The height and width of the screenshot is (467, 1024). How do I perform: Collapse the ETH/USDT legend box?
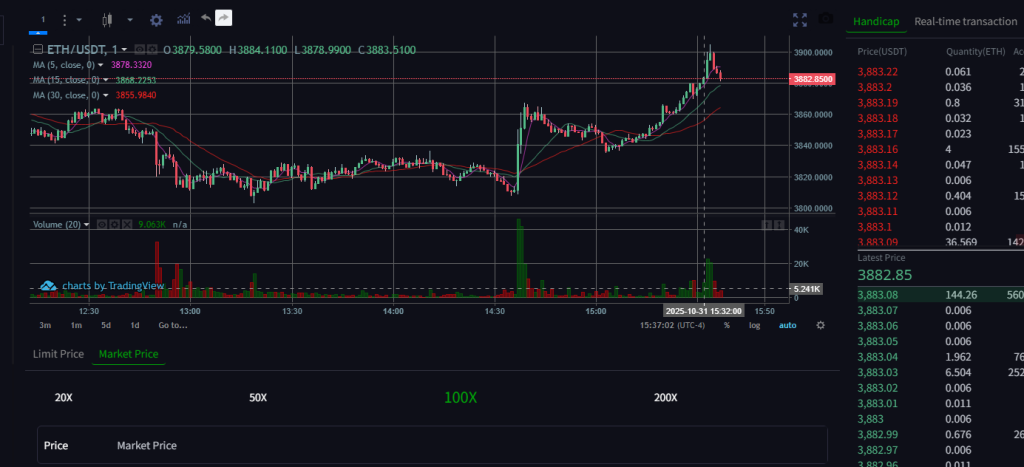point(38,49)
